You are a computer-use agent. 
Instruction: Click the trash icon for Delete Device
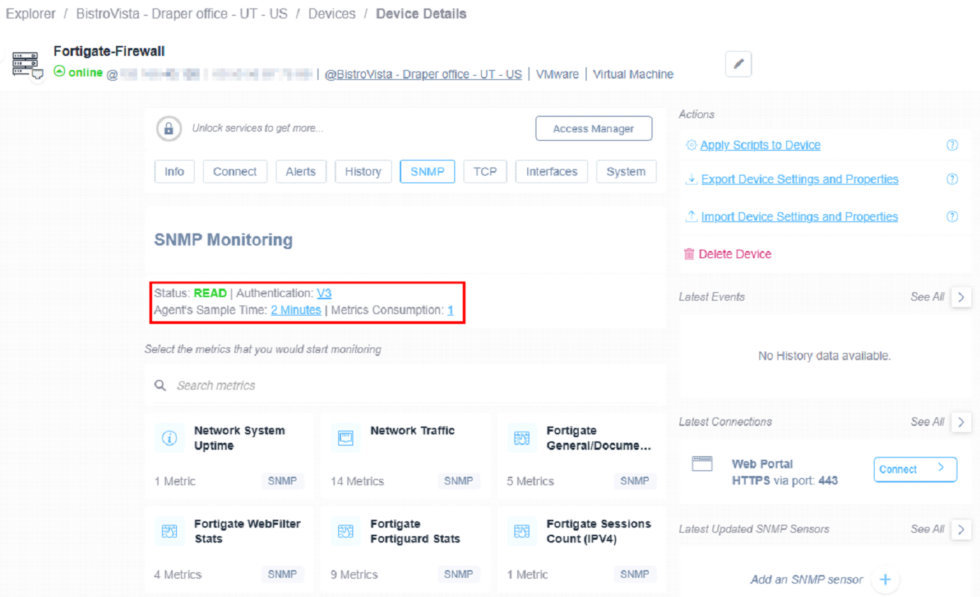pos(689,254)
